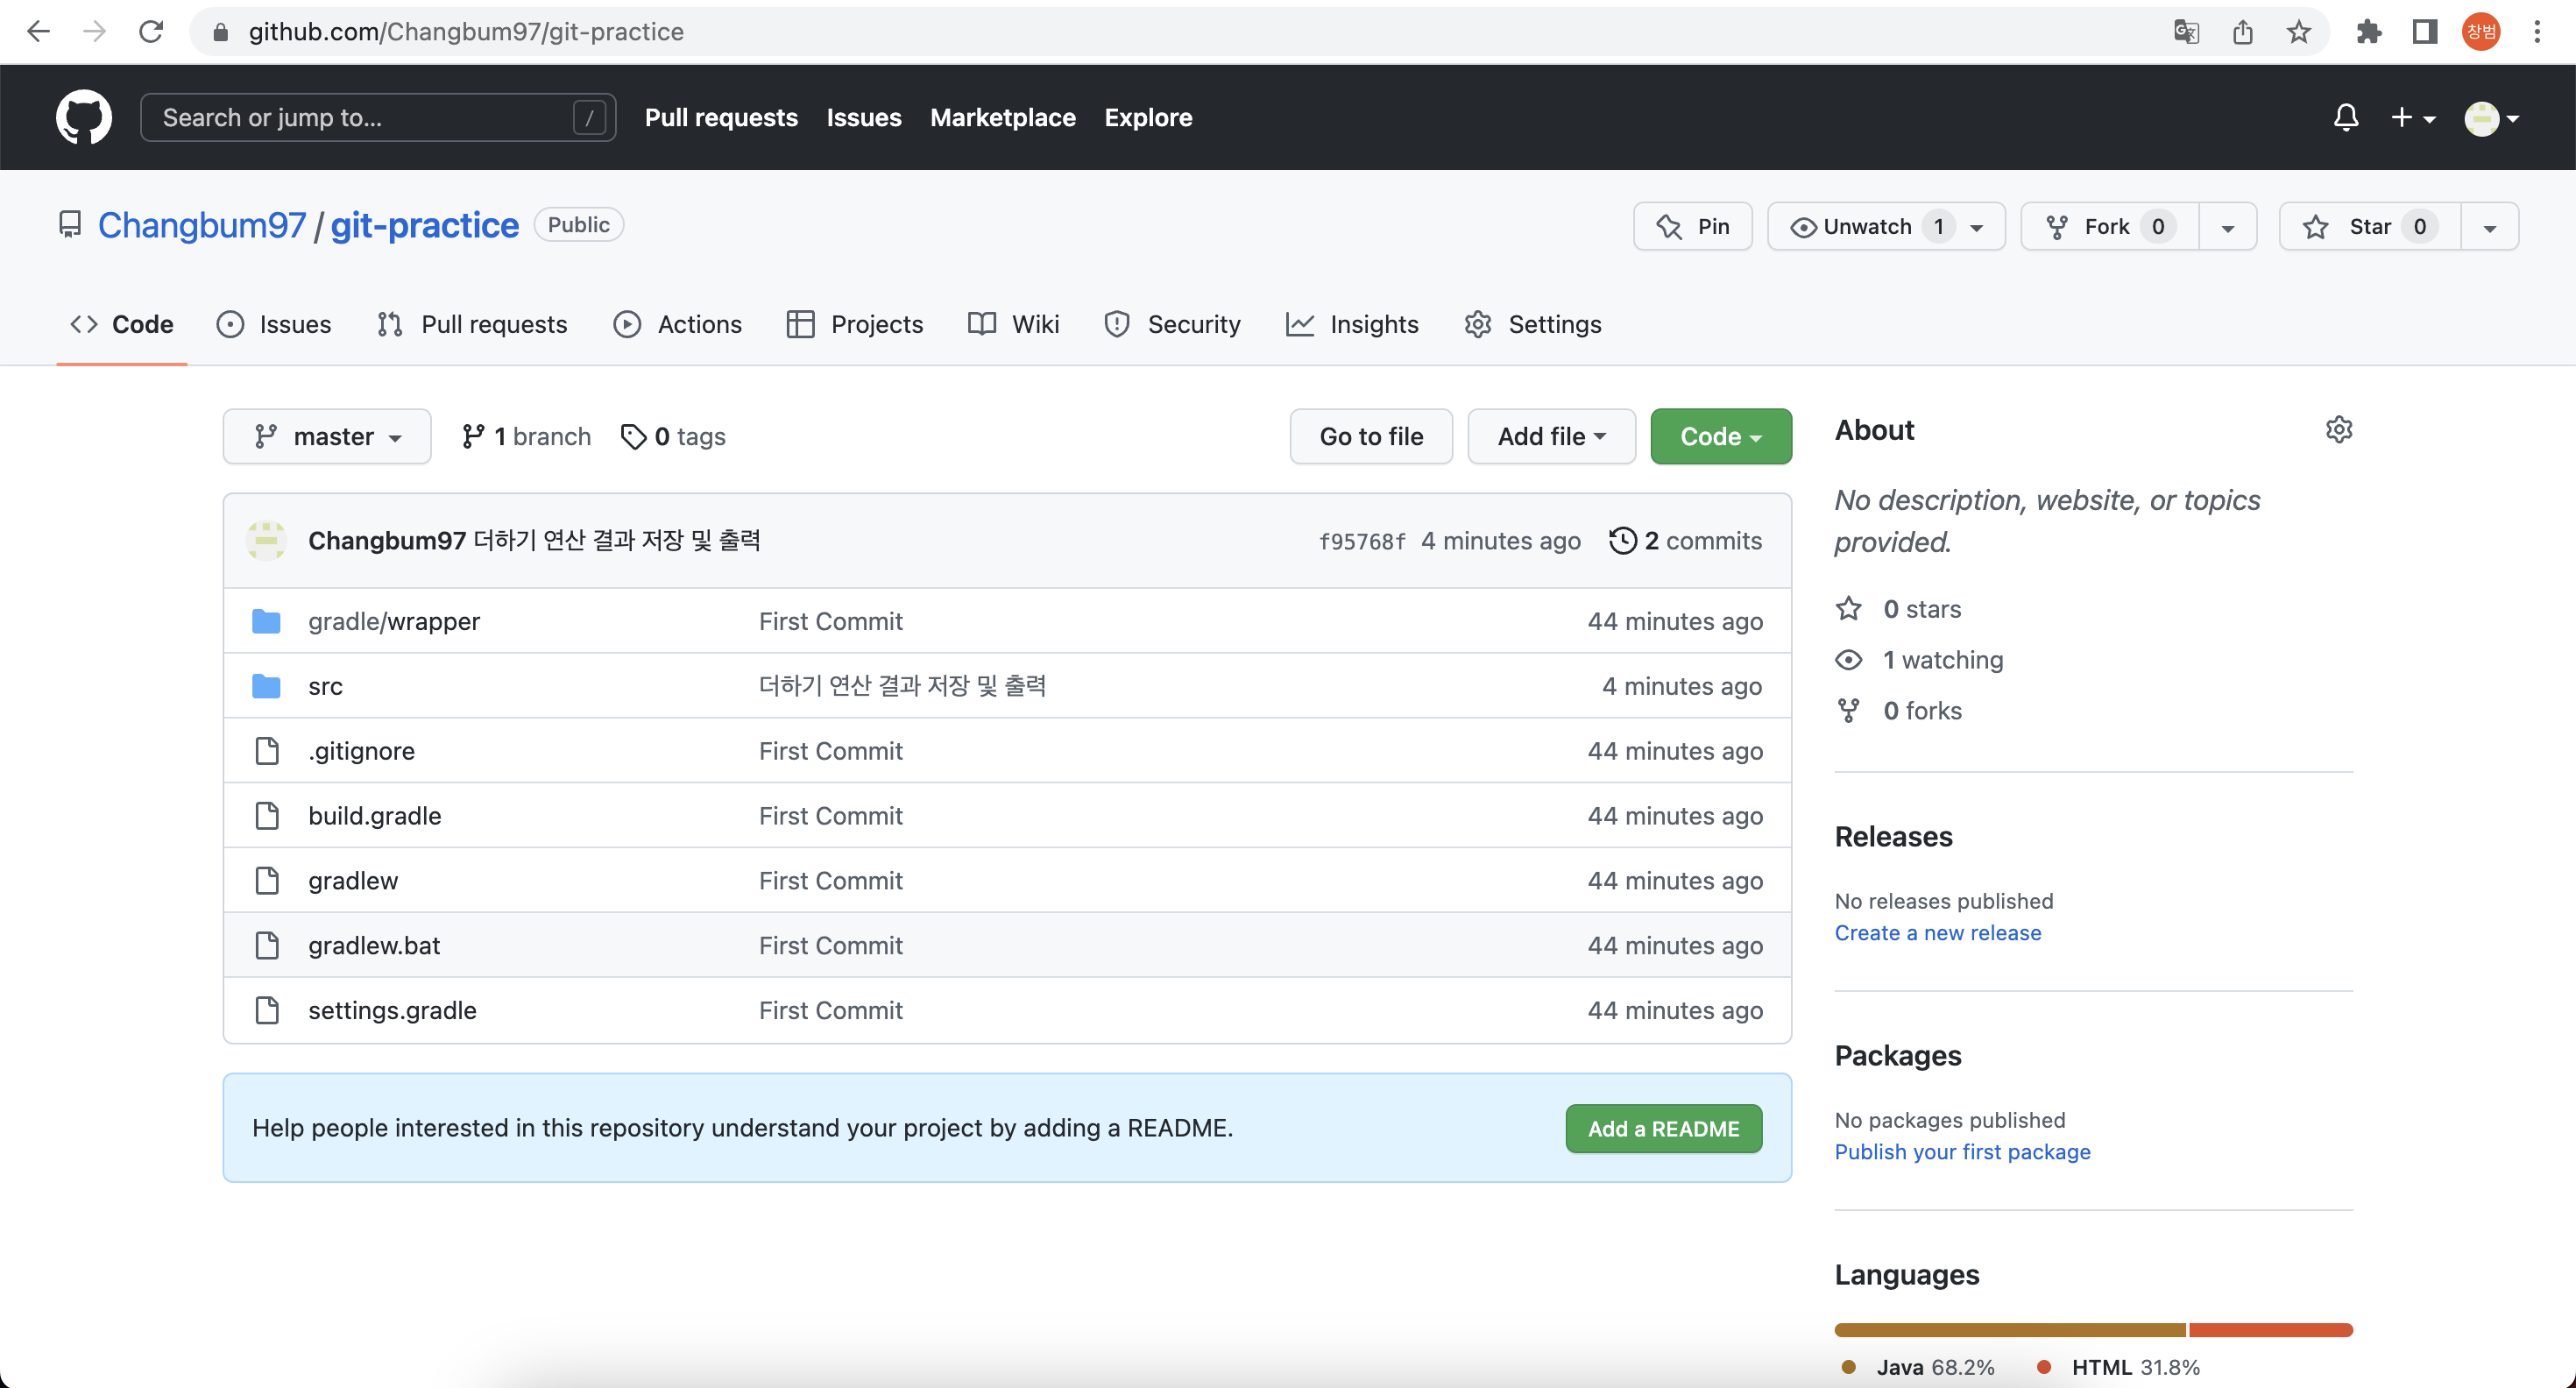Click the Google Translate icon in address bar
The width and height of the screenshot is (2576, 1388).
click(2185, 32)
